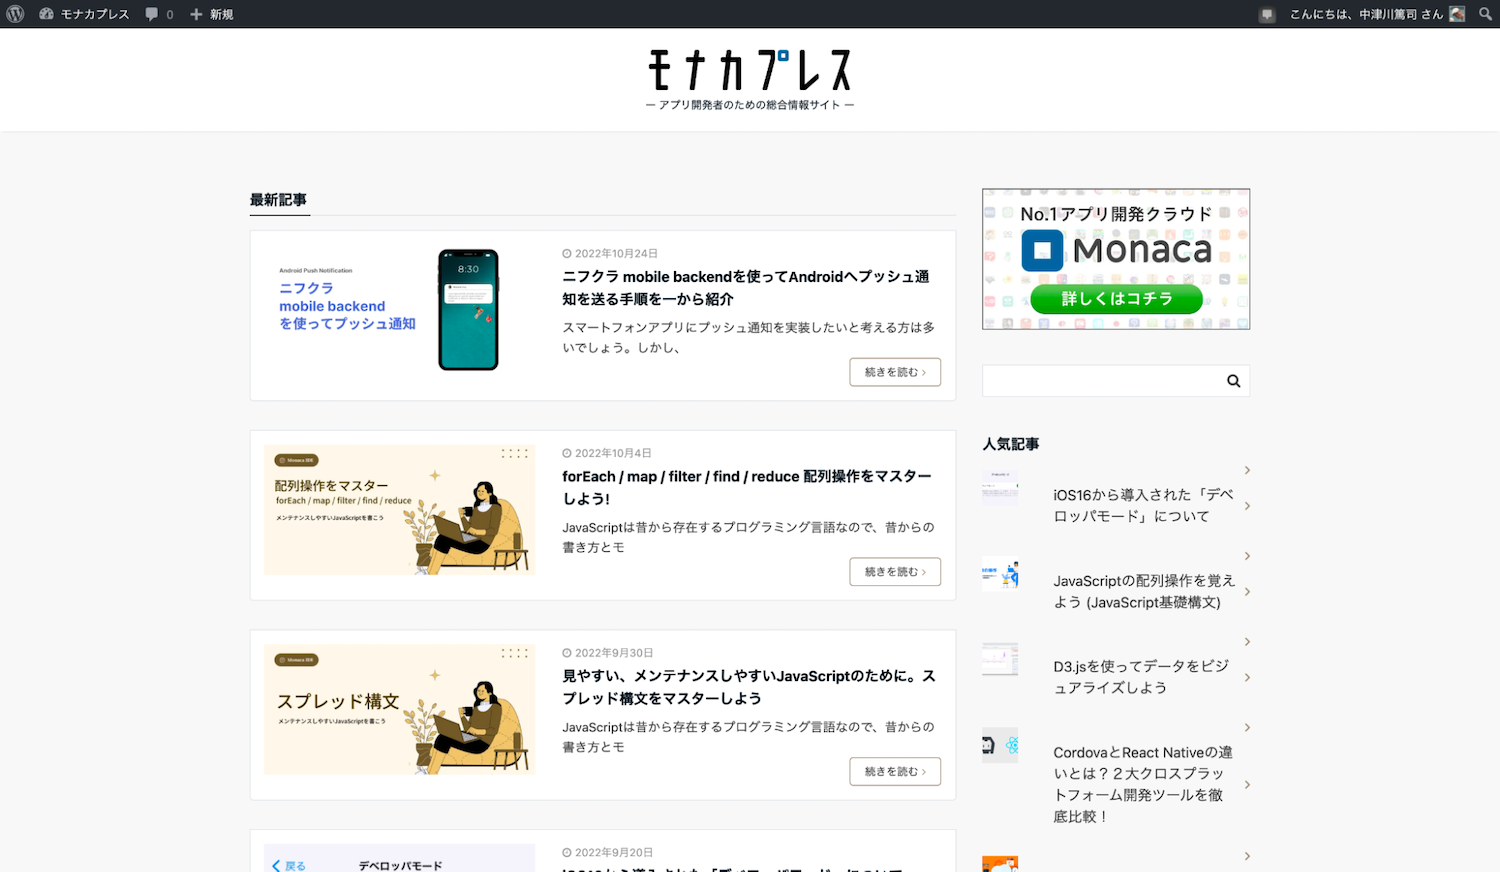
Task: Open popular article iOS16から導入された「デベロッパモード」について
Action: [1143, 506]
